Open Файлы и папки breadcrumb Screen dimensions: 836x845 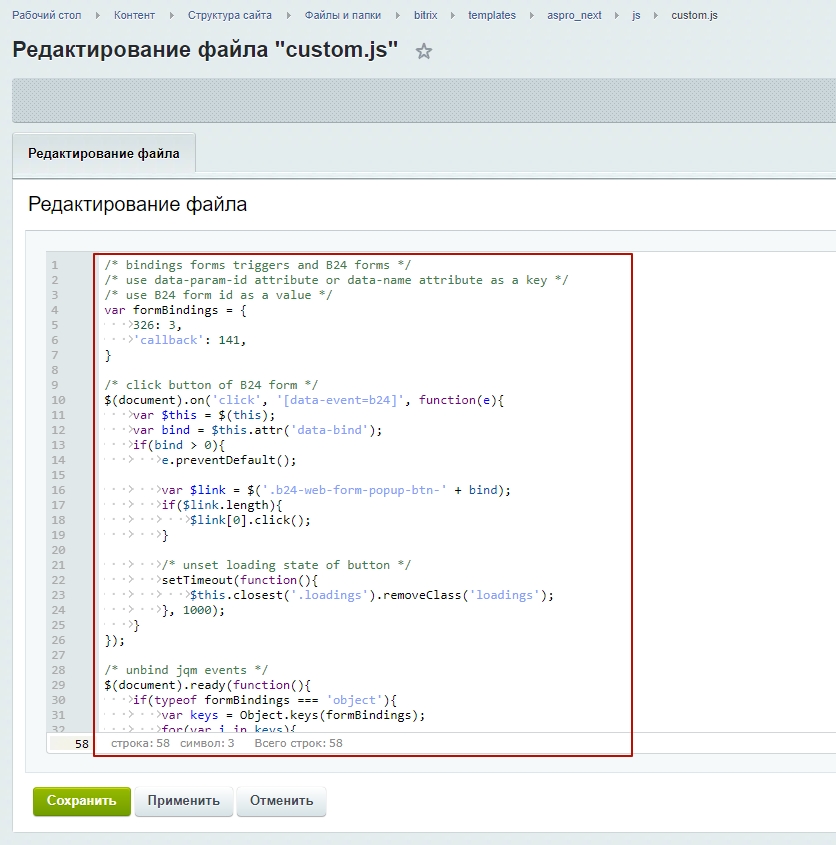pos(343,15)
